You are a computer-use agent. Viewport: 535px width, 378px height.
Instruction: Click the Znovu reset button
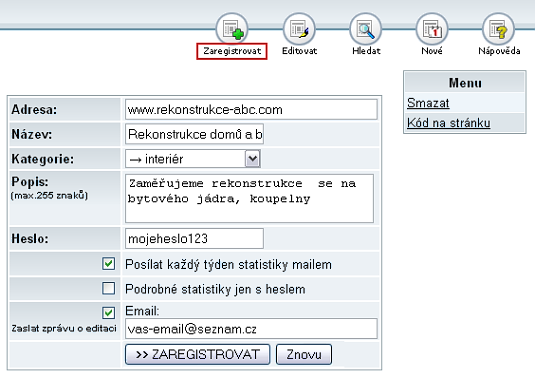click(x=304, y=354)
